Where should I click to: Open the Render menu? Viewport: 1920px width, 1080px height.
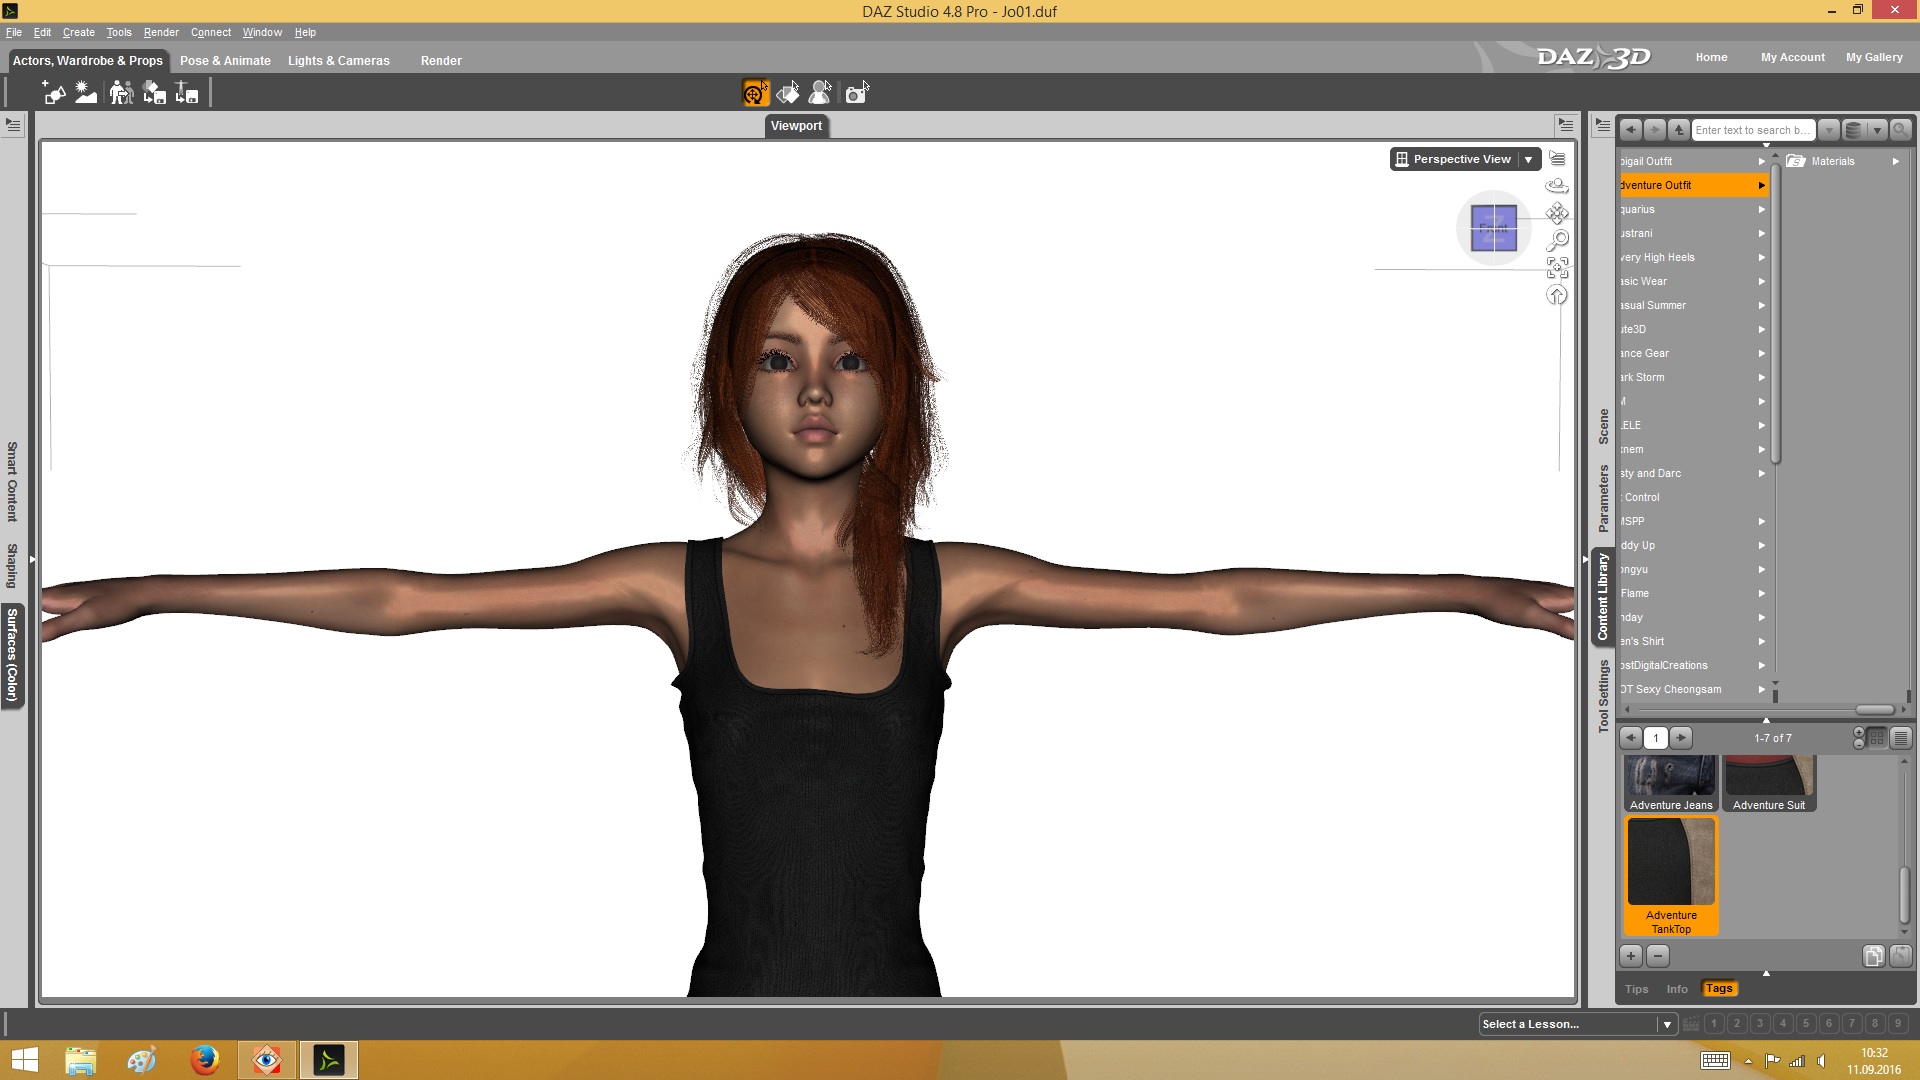[161, 32]
